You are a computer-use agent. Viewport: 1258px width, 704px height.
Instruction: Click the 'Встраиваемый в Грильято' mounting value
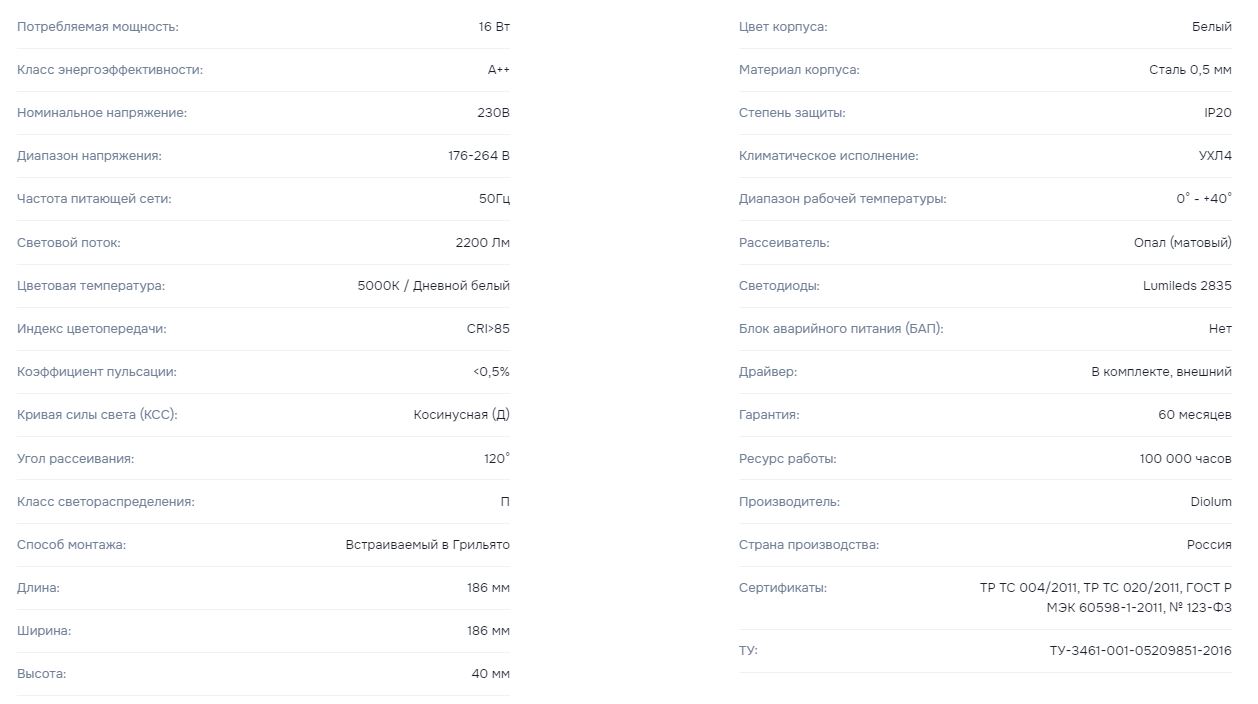tap(427, 545)
